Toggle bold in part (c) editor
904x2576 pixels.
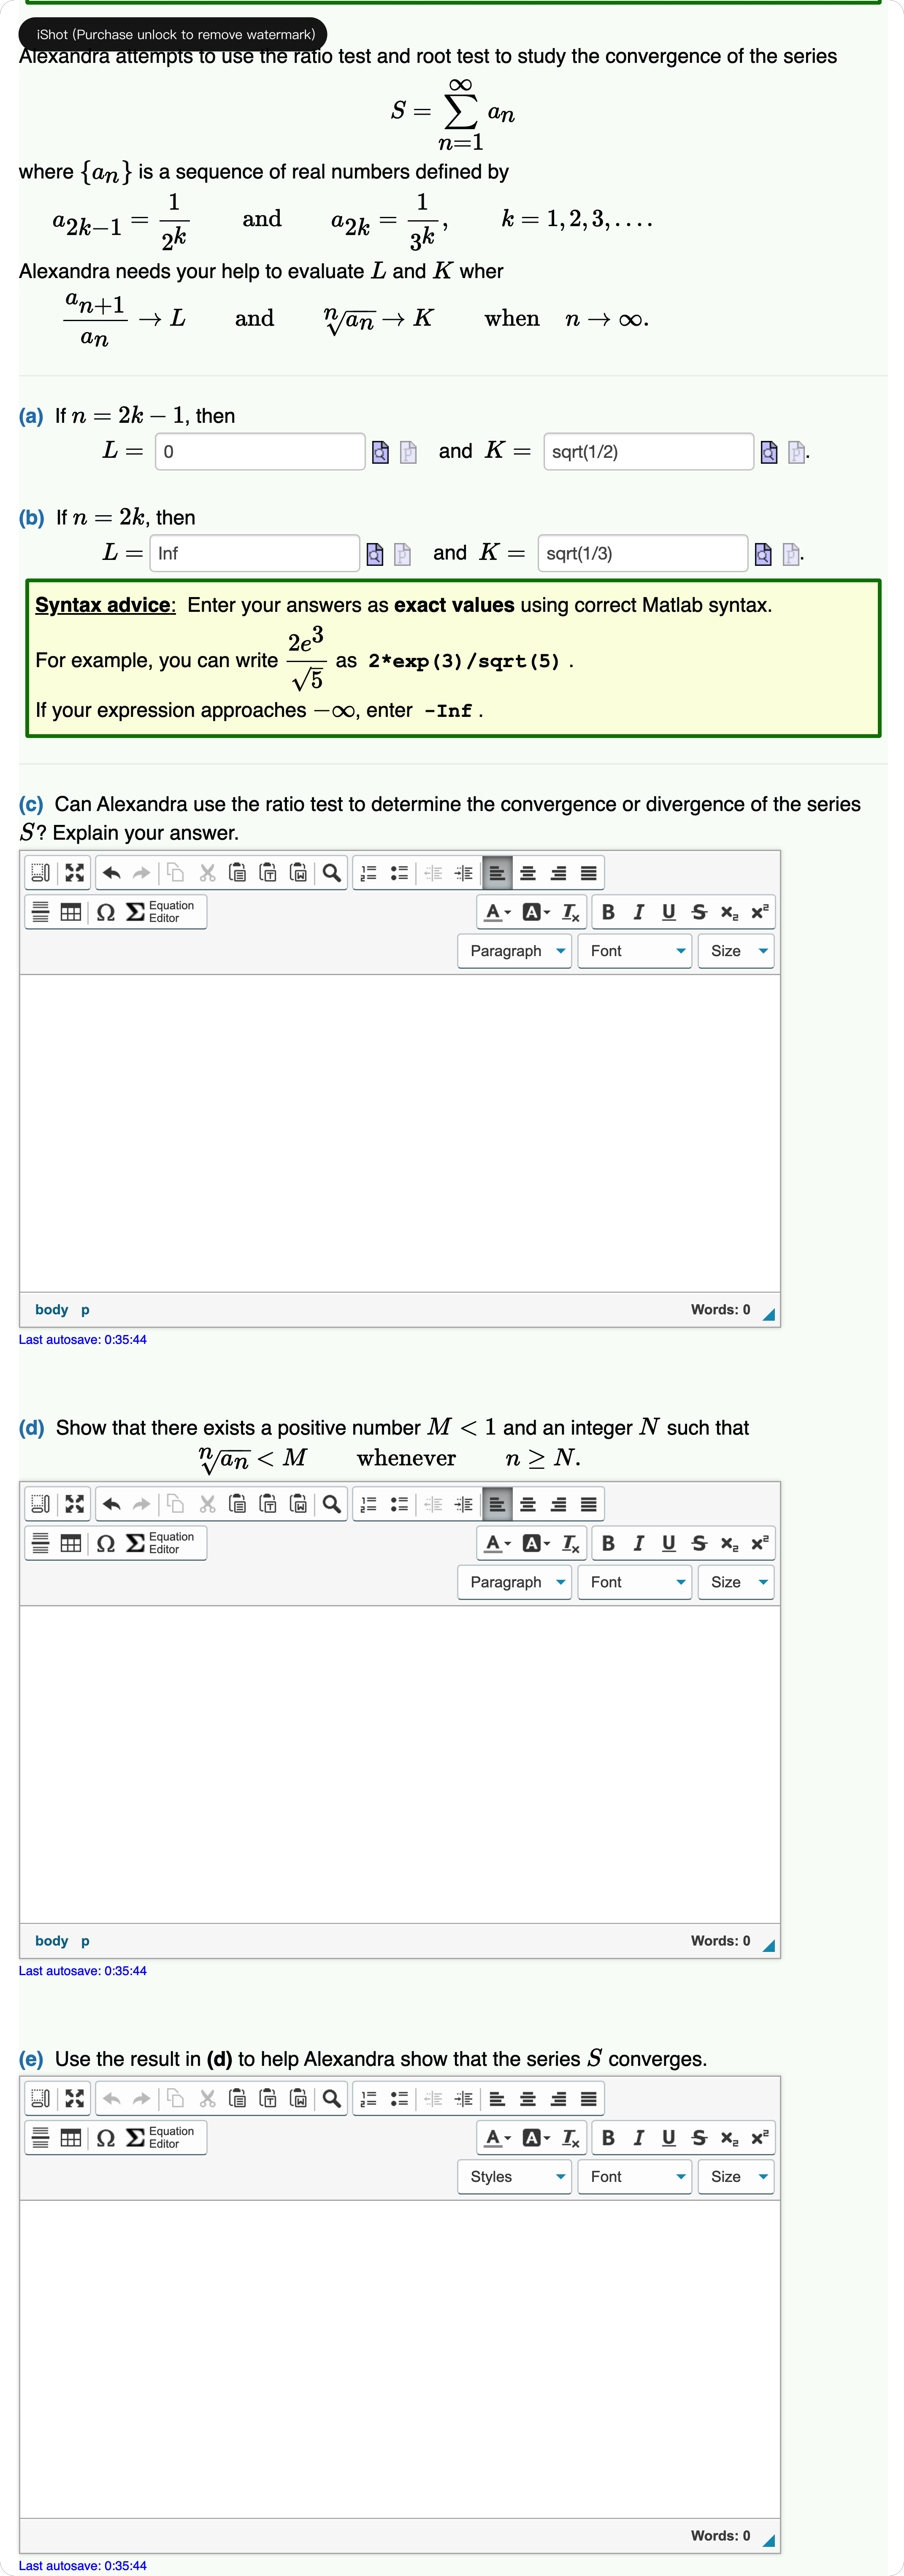point(608,912)
